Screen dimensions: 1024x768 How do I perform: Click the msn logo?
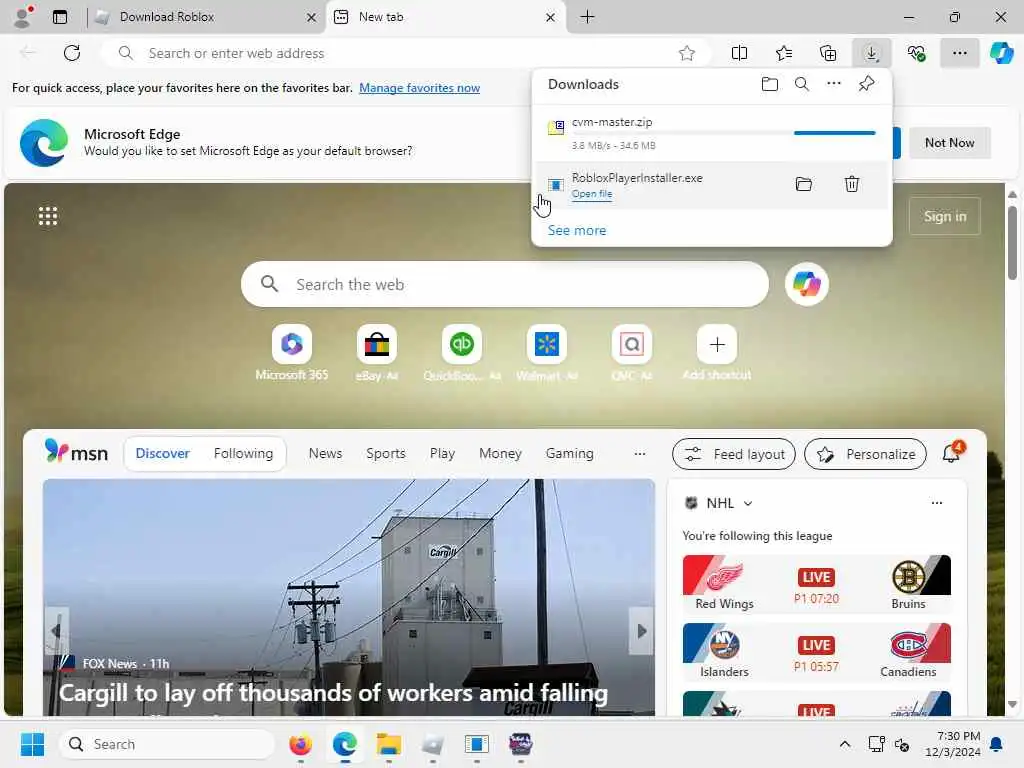76,452
